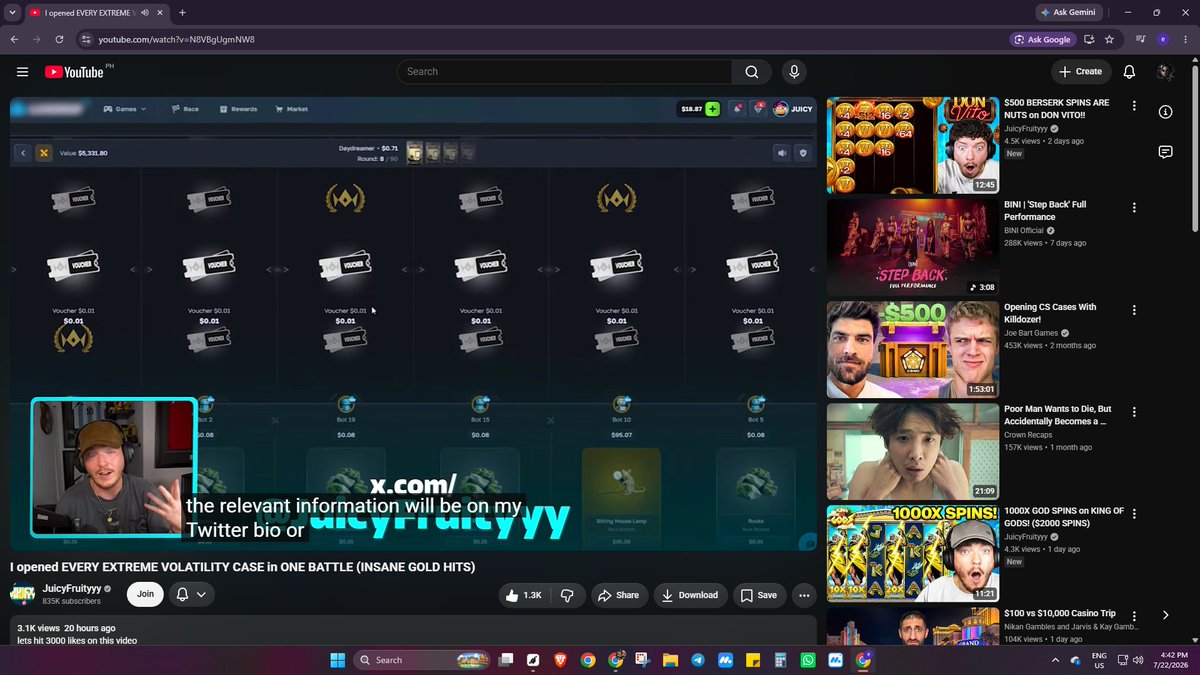Click the next arrow beside Casino Trip video
This screenshot has height=675, width=1200.
coord(1165,615)
